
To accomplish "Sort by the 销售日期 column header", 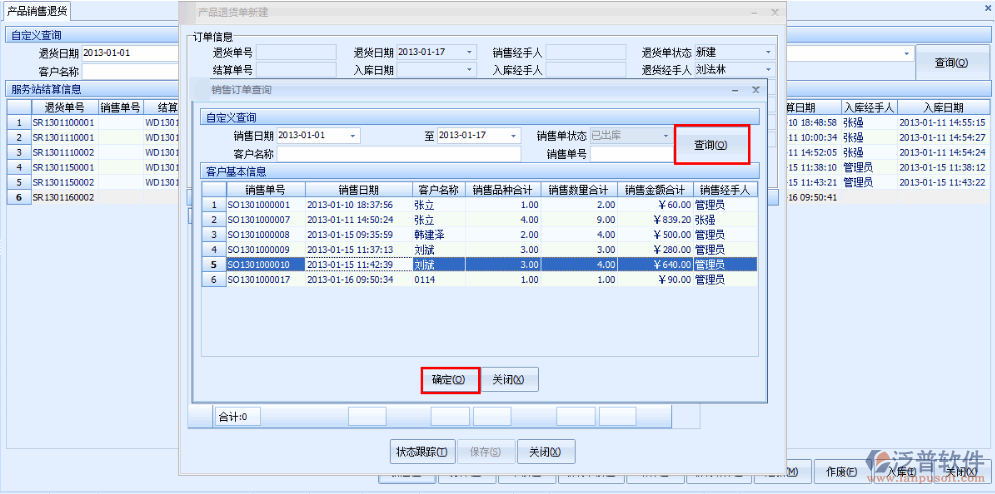I will [358, 189].
